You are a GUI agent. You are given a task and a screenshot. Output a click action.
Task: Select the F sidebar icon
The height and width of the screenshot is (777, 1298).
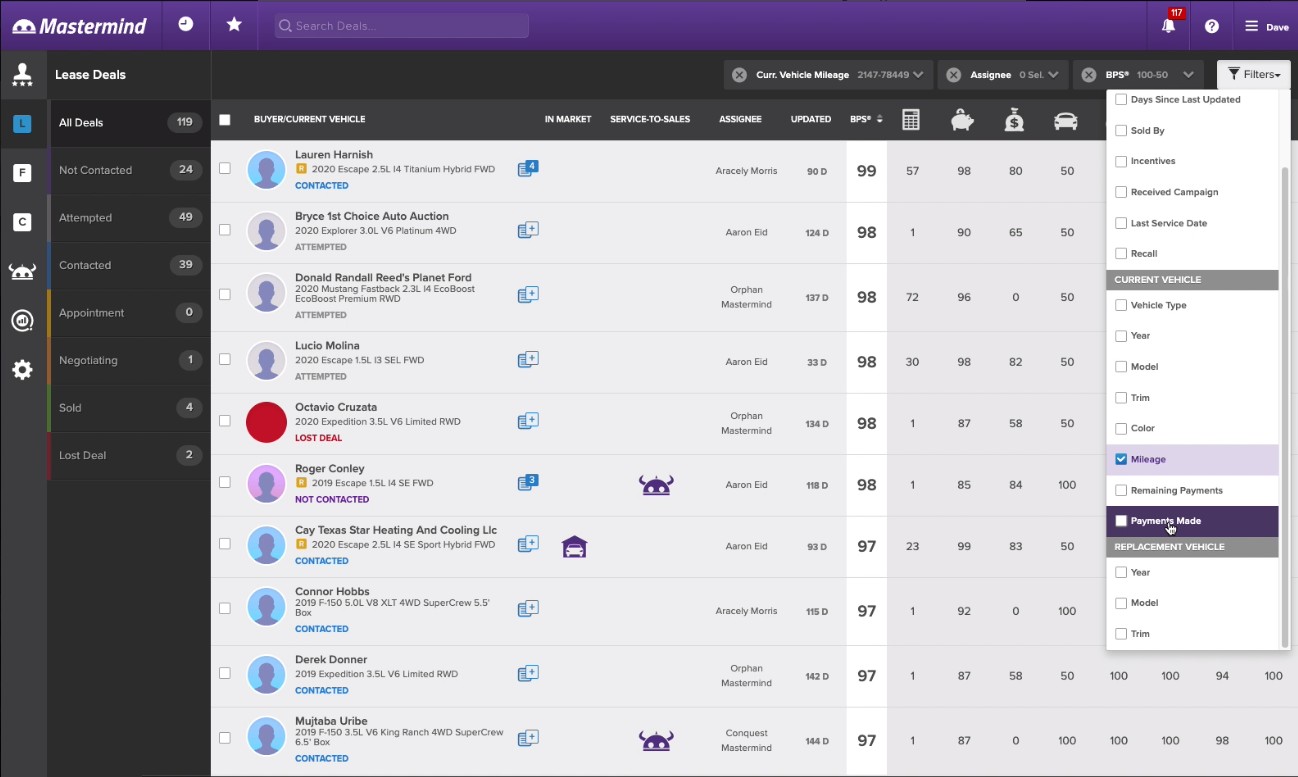(22, 173)
